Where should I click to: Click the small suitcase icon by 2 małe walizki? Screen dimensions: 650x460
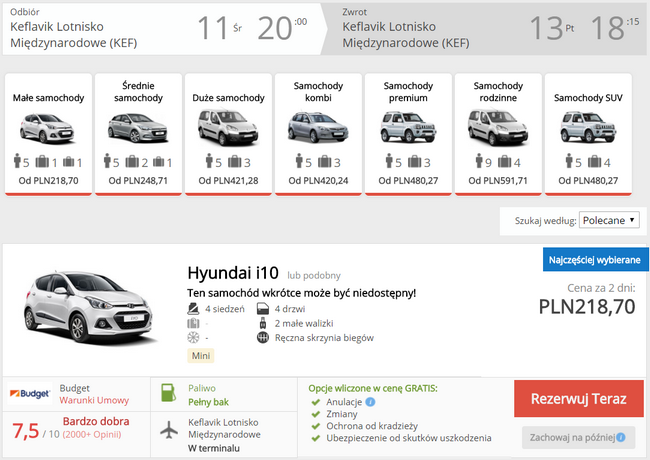pos(262,323)
